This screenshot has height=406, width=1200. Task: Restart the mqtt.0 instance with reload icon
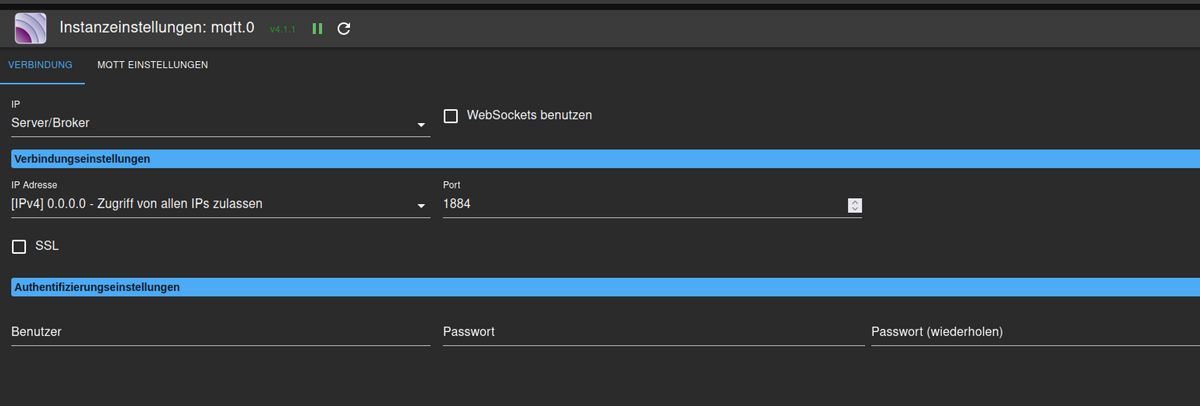point(344,29)
